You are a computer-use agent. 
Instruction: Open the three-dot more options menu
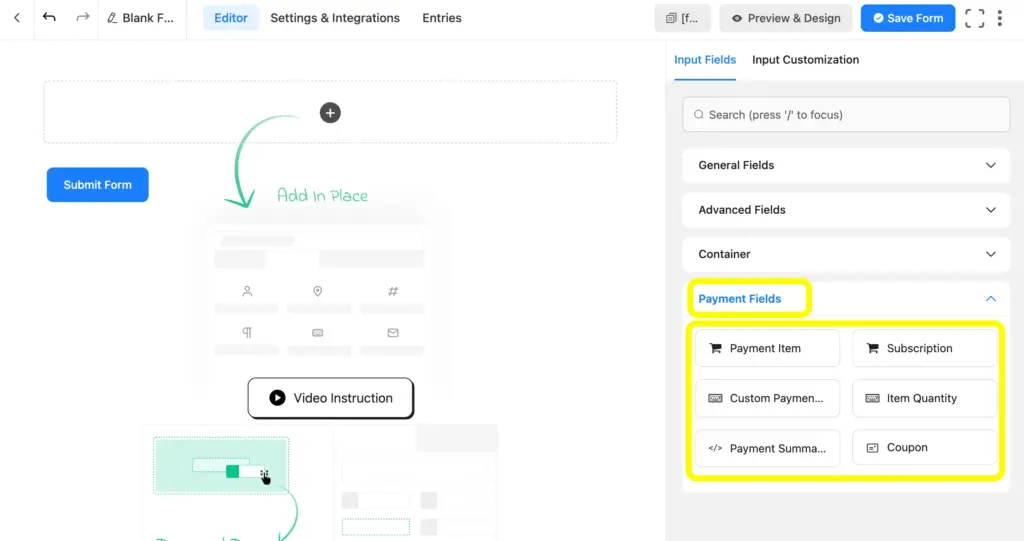999,18
